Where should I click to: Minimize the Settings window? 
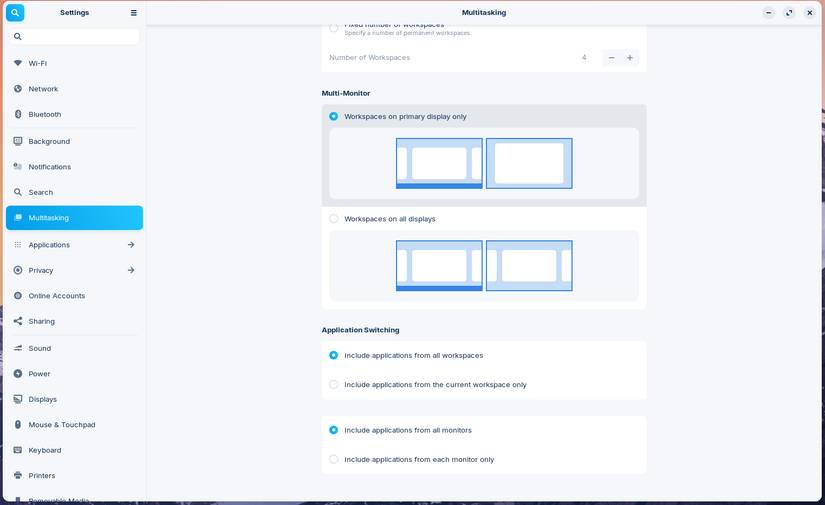[769, 13]
